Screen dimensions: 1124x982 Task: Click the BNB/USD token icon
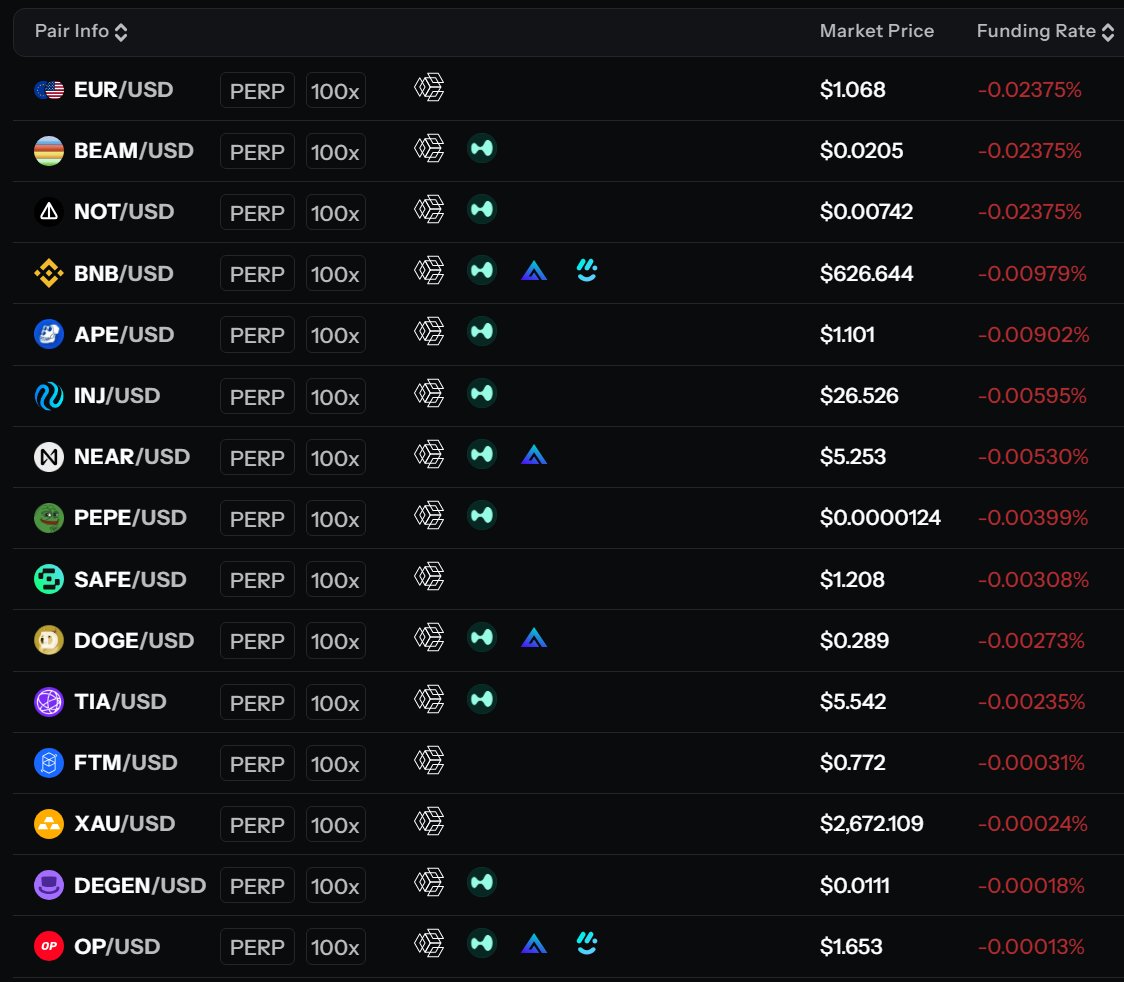click(x=49, y=273)
